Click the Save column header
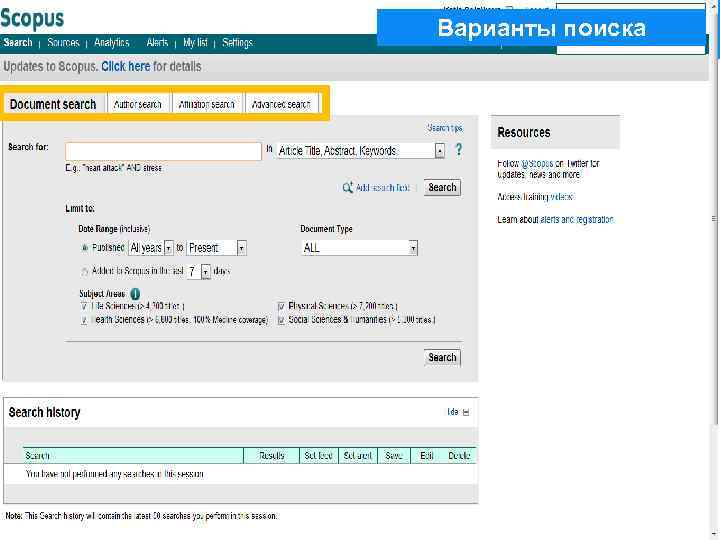Image resolution: width=720 pixels, height=540 pixels. tap(394, 456)
